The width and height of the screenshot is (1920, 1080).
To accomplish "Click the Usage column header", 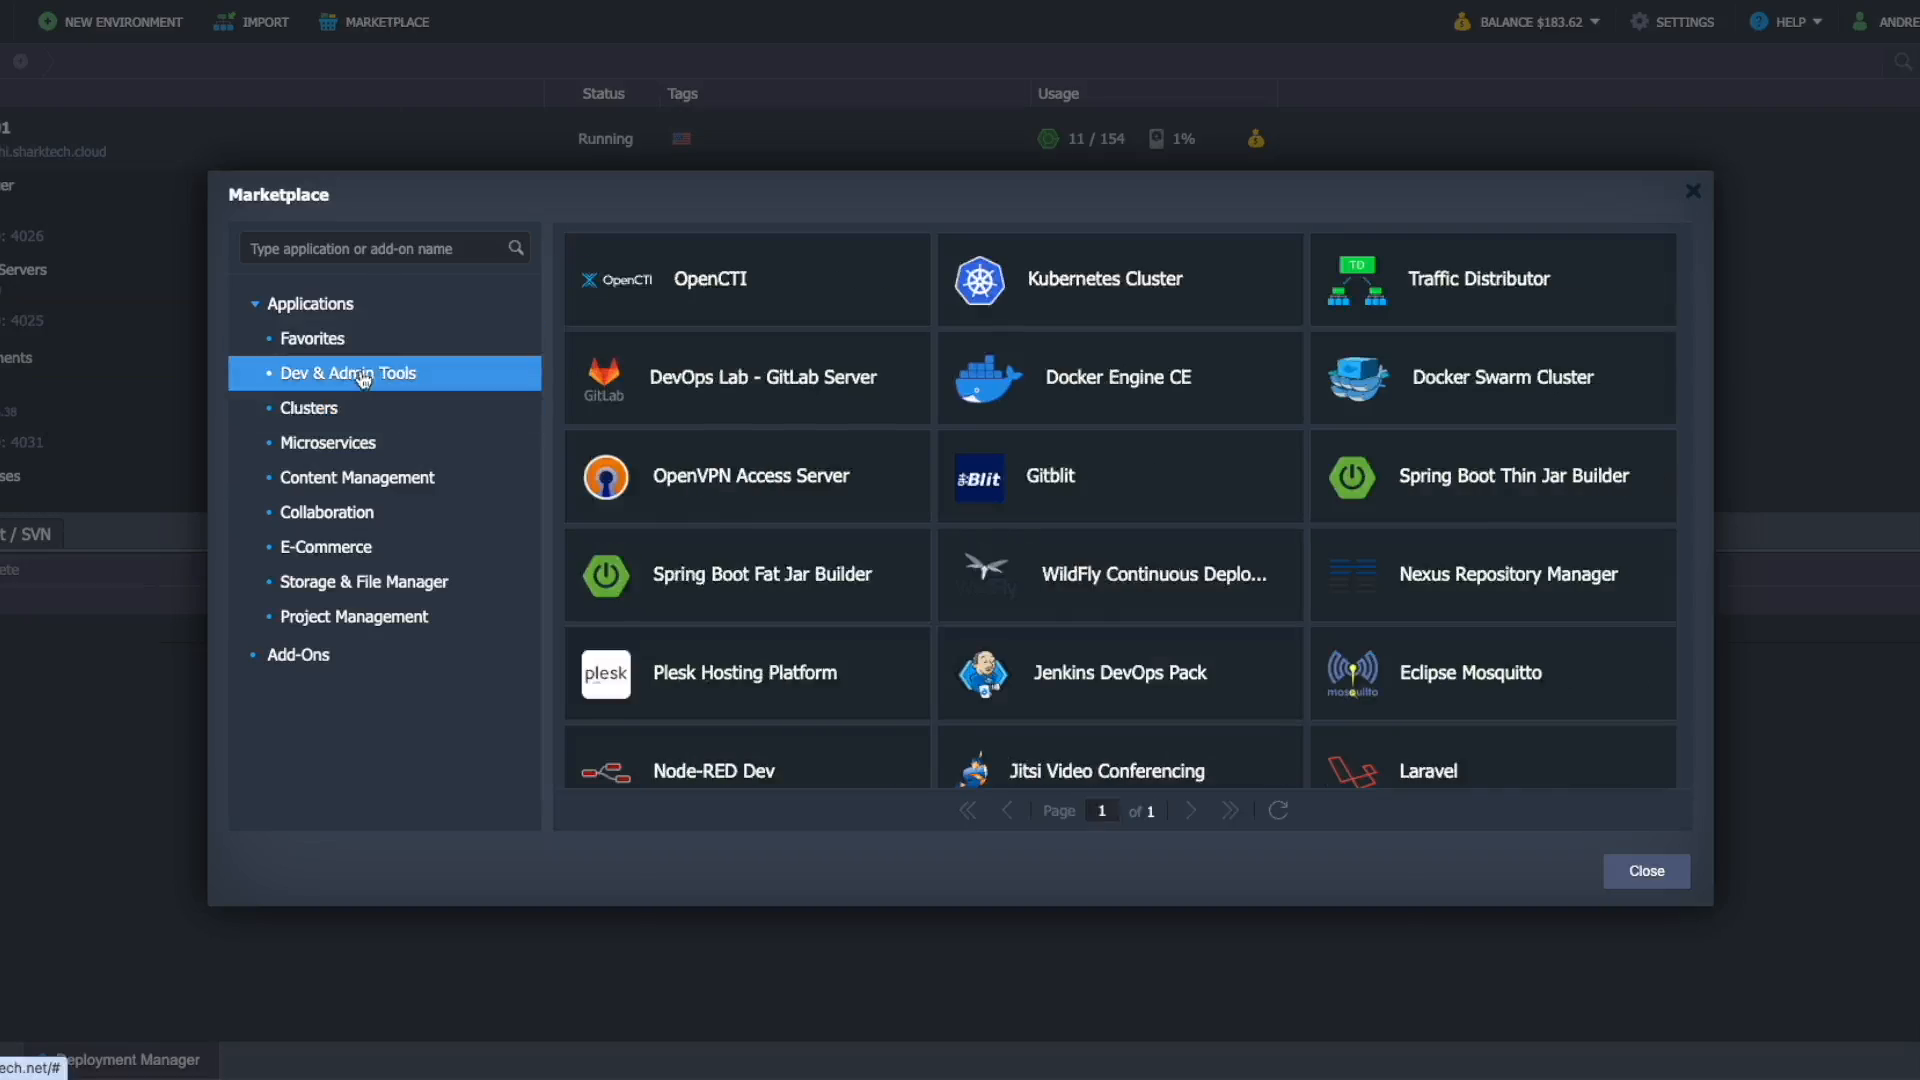I will [x=1058, y=93].
